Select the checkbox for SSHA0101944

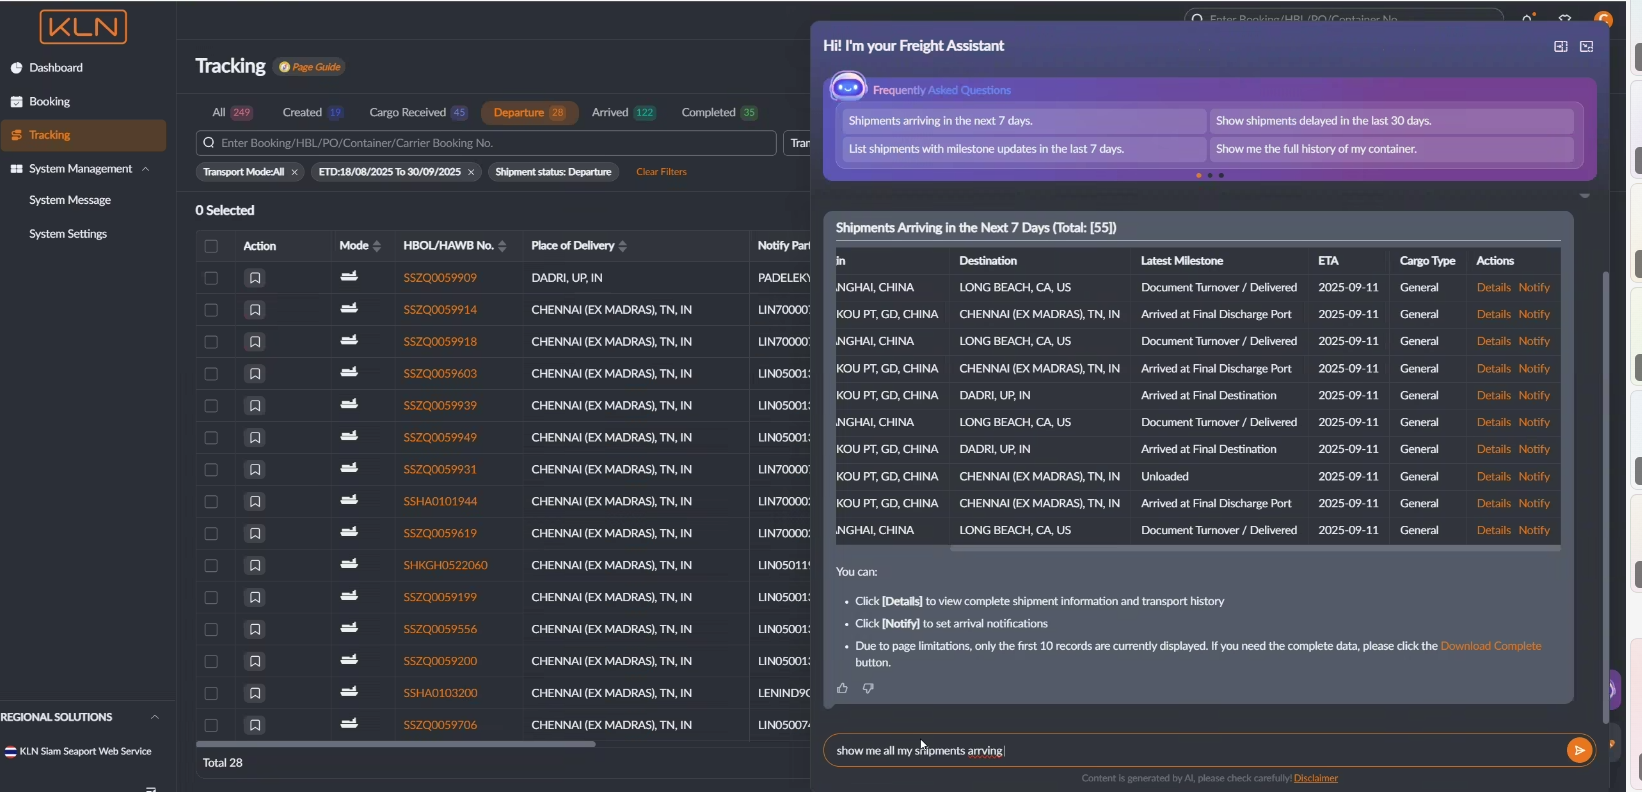pyautogui.click(x=211, y=502)
